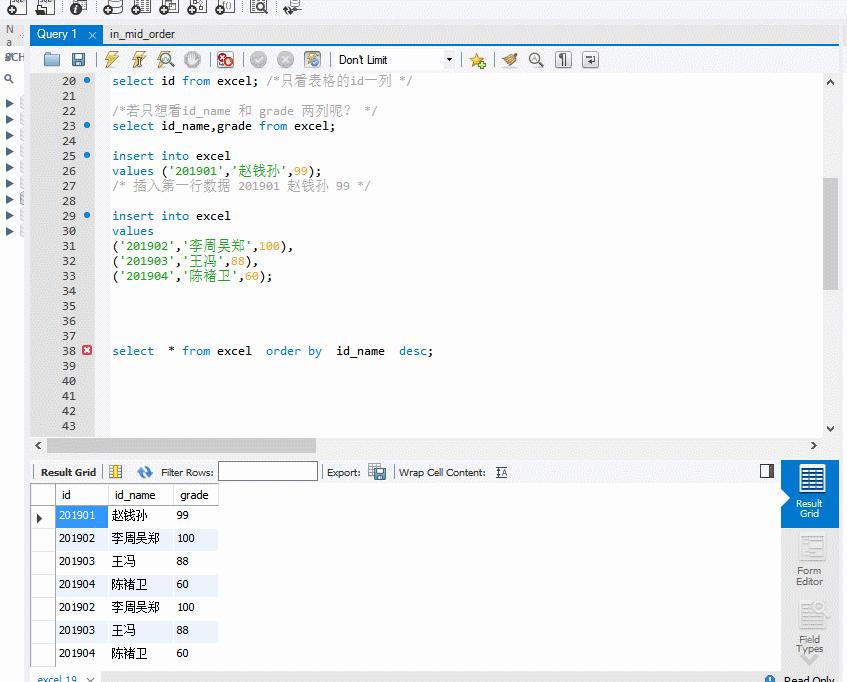Run EXPLAIN on the current statement
Screen dimensions: 847x682
(165, 59)
